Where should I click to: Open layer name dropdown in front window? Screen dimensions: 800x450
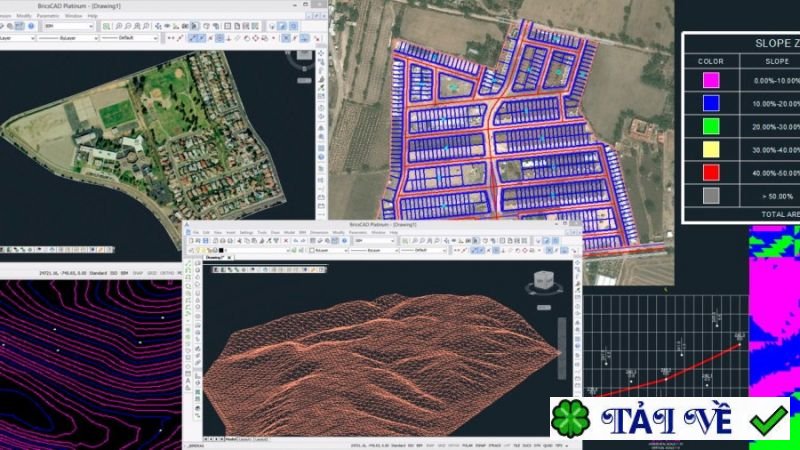click(x=257, y=251)
